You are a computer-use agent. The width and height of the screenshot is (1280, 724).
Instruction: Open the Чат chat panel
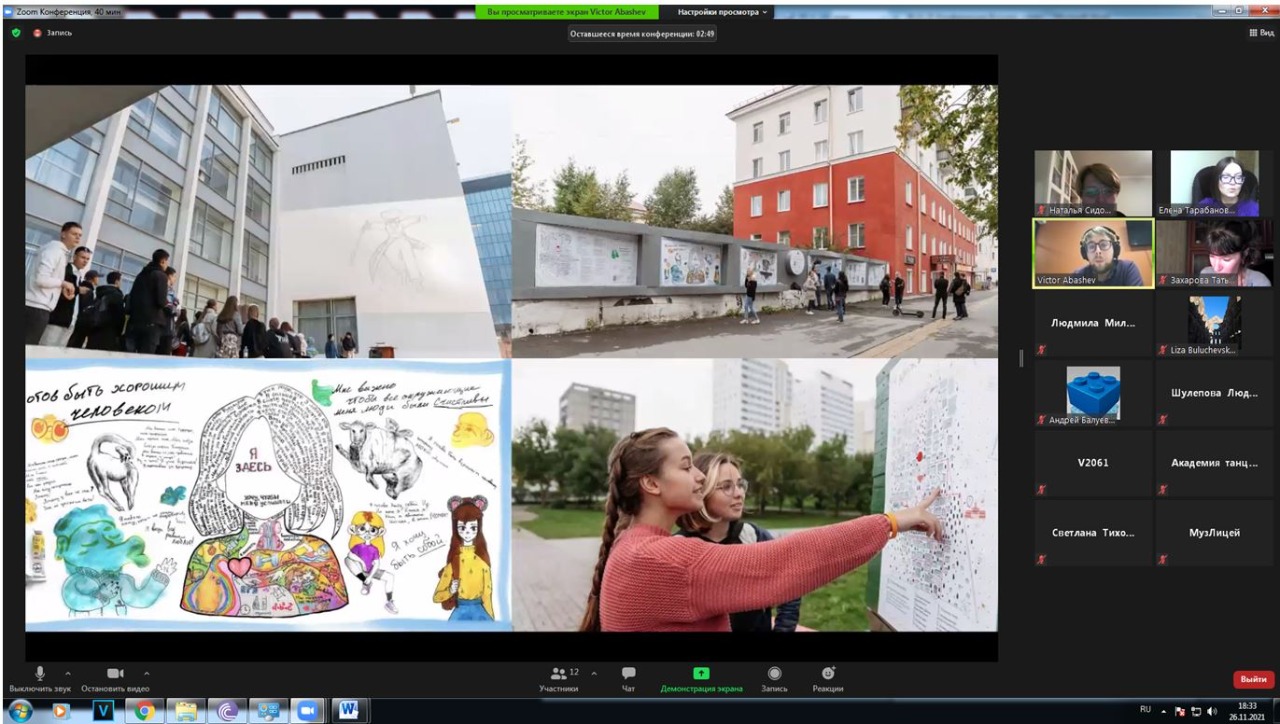point(628,677)
